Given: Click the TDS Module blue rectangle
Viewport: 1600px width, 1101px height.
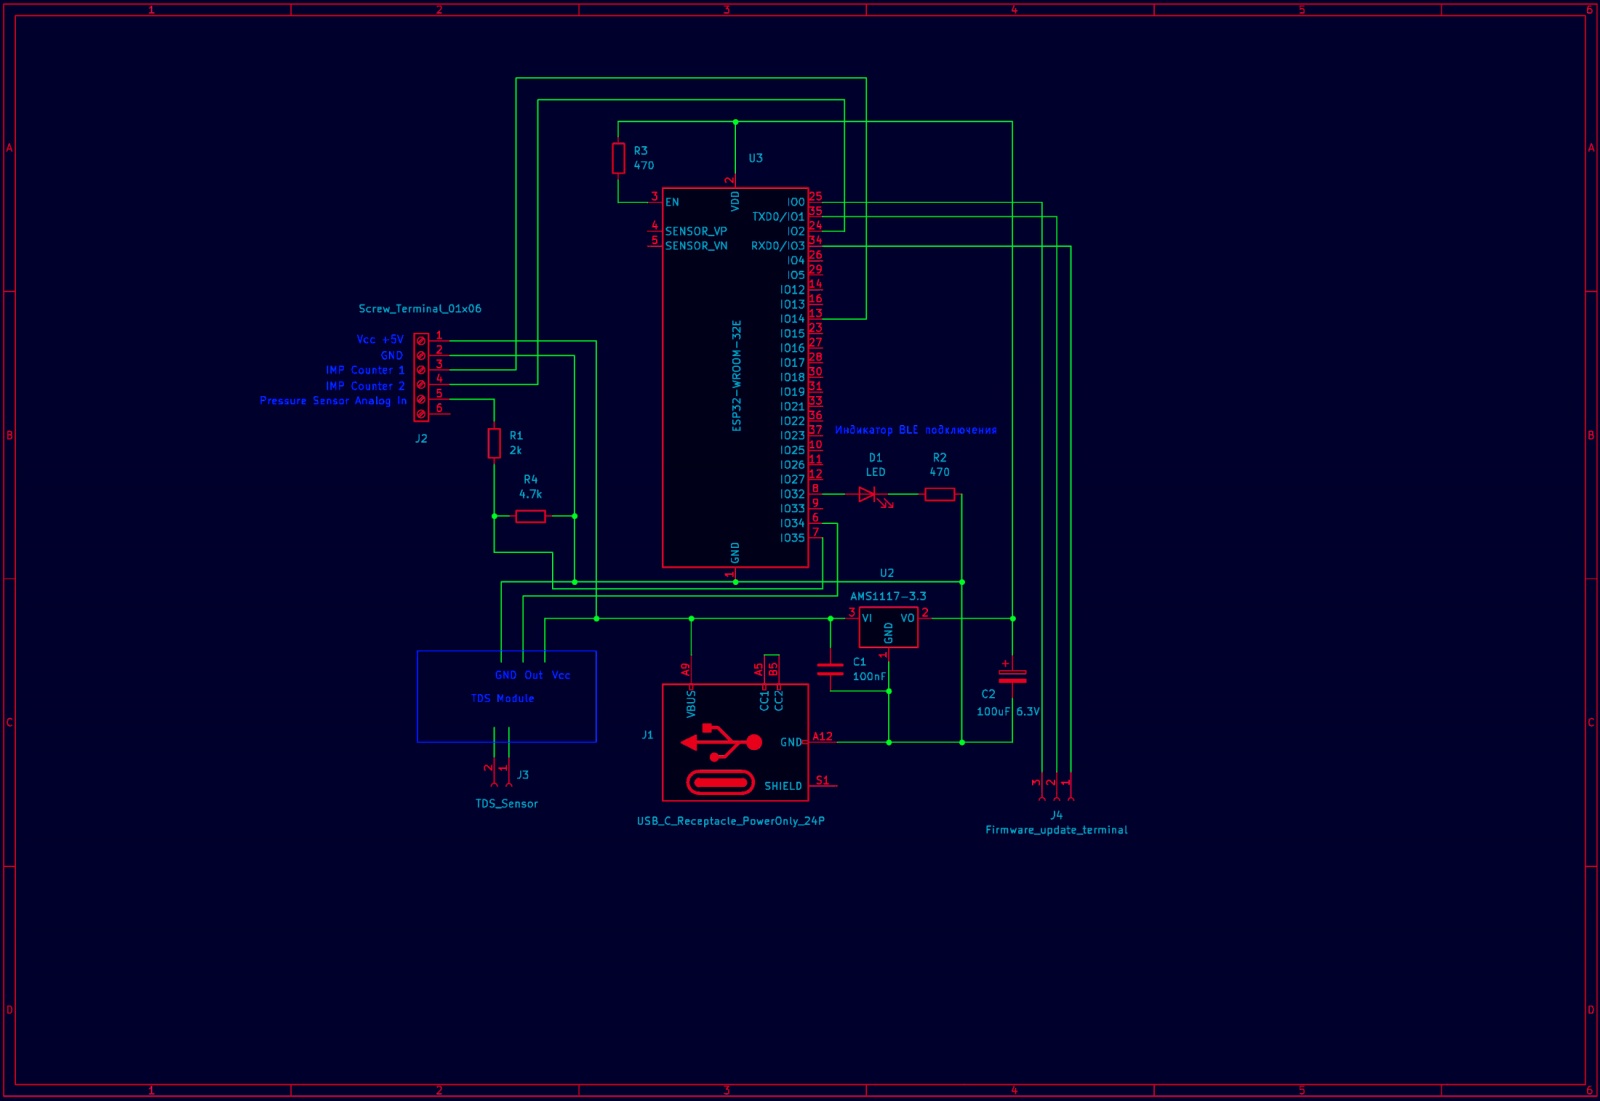Looking at the screenshot, I should pyautogui.click(x=507, y=696).
